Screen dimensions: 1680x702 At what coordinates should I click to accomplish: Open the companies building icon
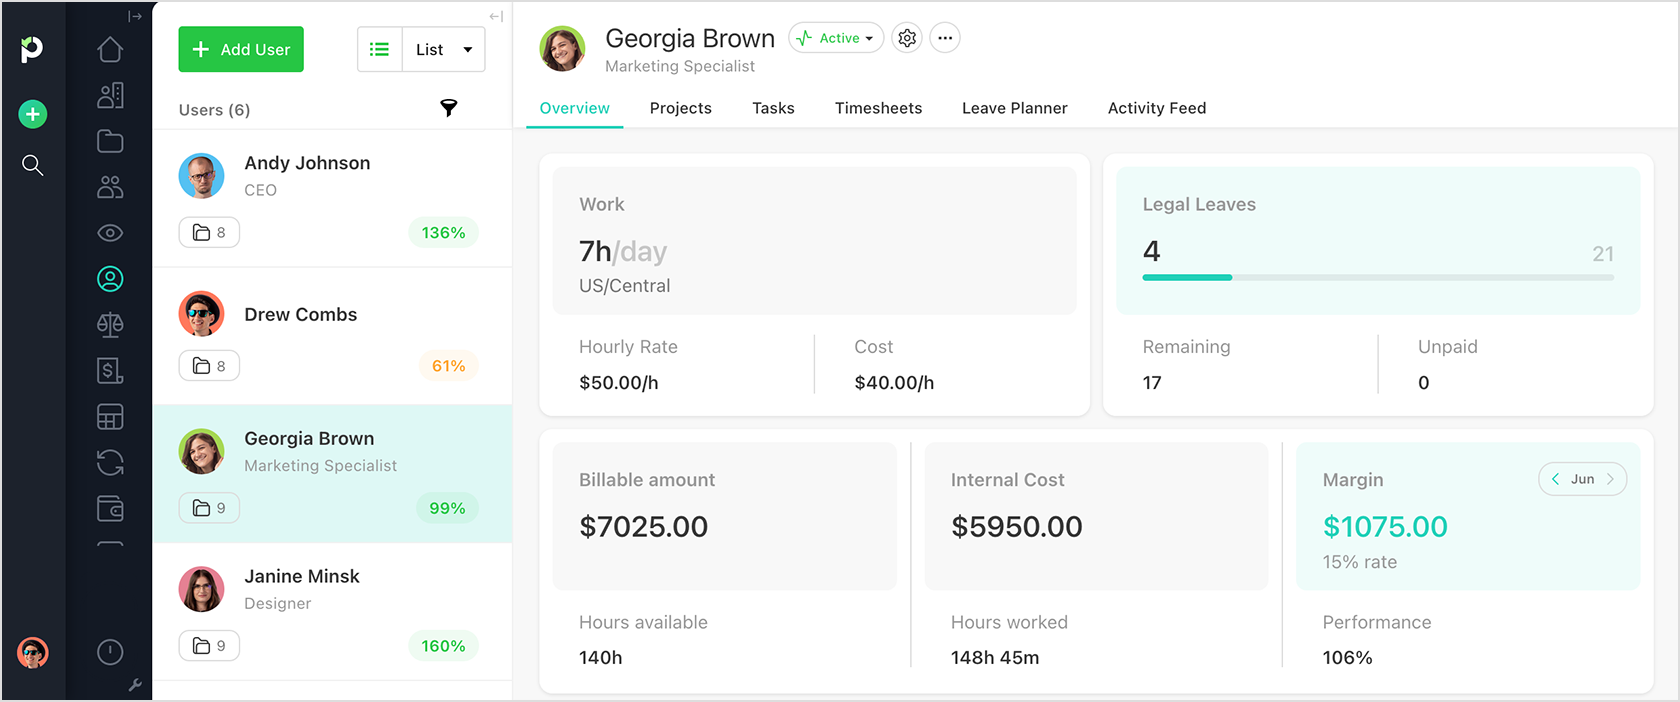[x=110, y=95]
